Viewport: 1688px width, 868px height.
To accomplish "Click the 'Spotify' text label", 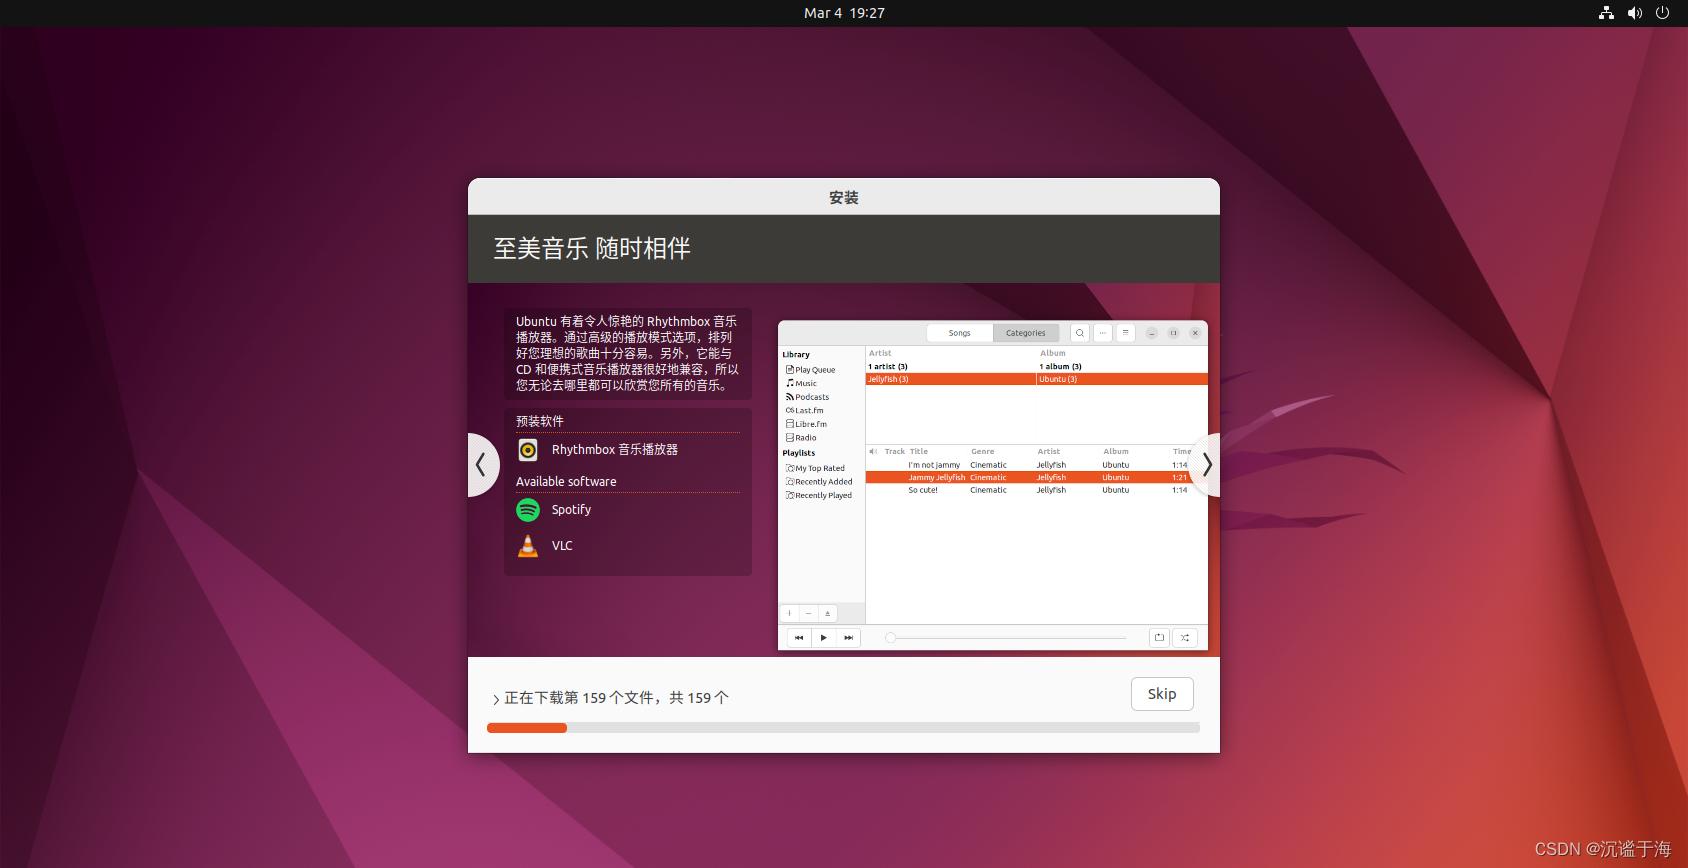I will [571, 510].
